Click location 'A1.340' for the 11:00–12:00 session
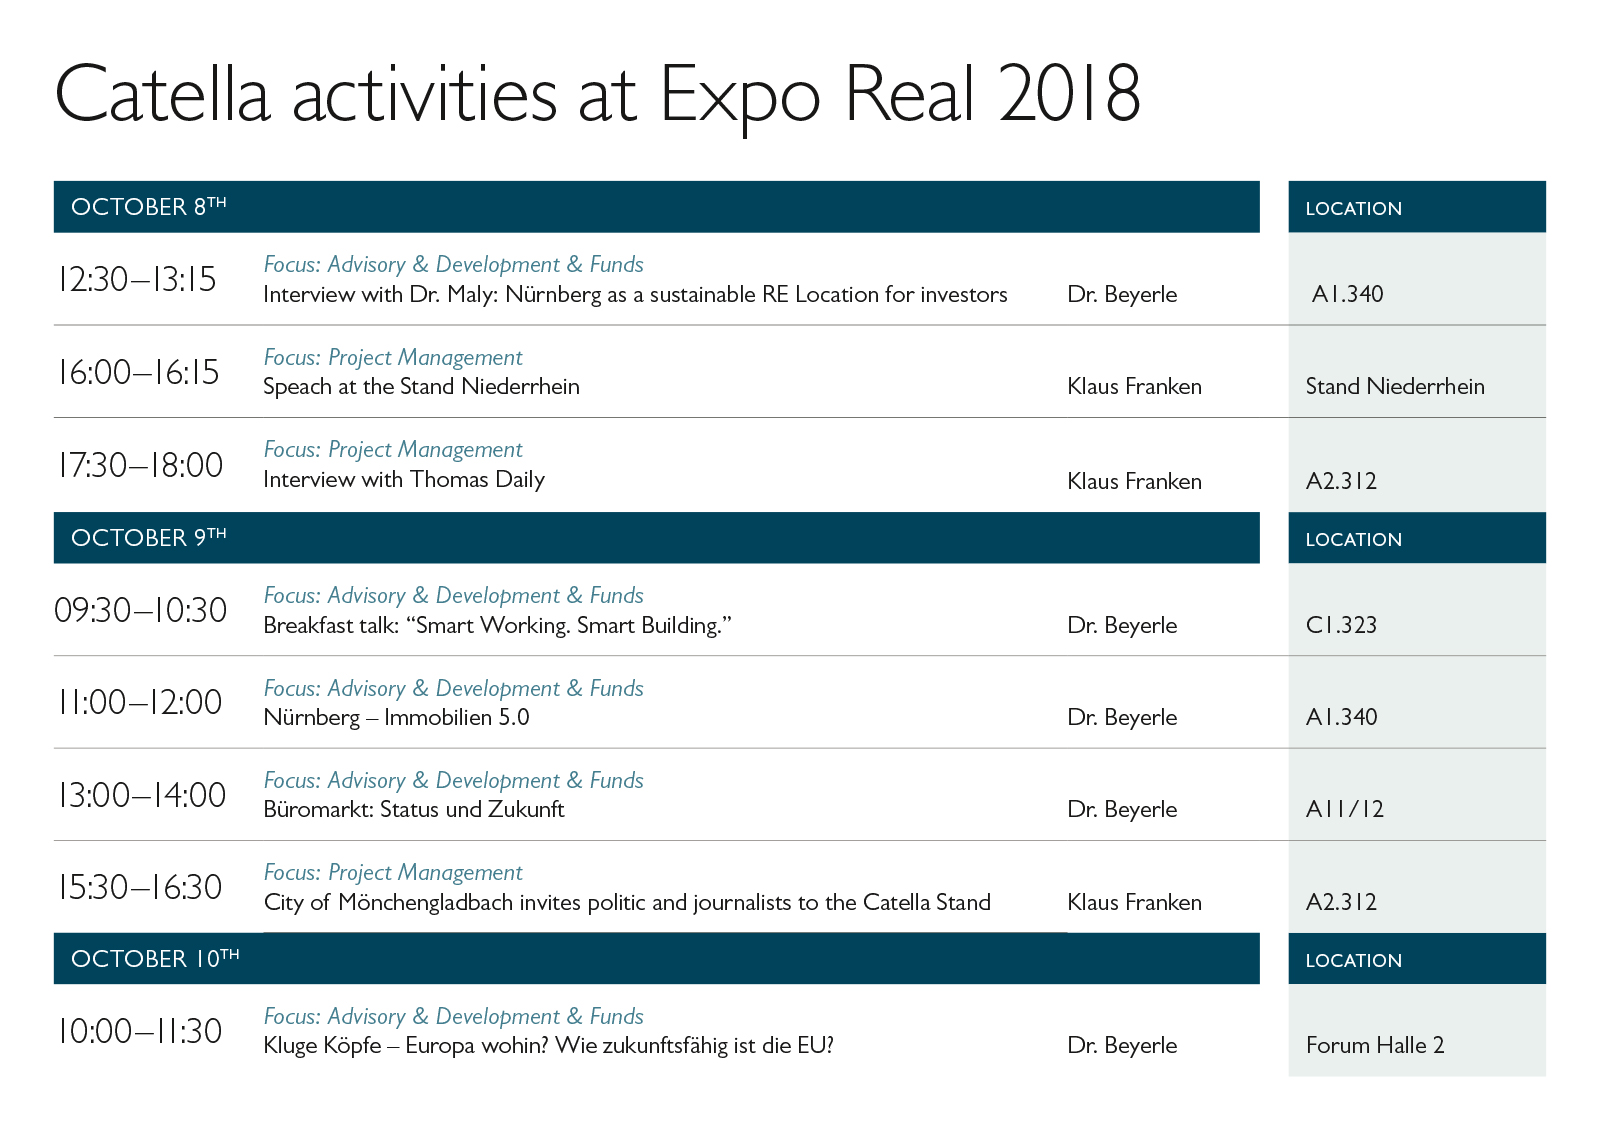 pos(1341,718)
